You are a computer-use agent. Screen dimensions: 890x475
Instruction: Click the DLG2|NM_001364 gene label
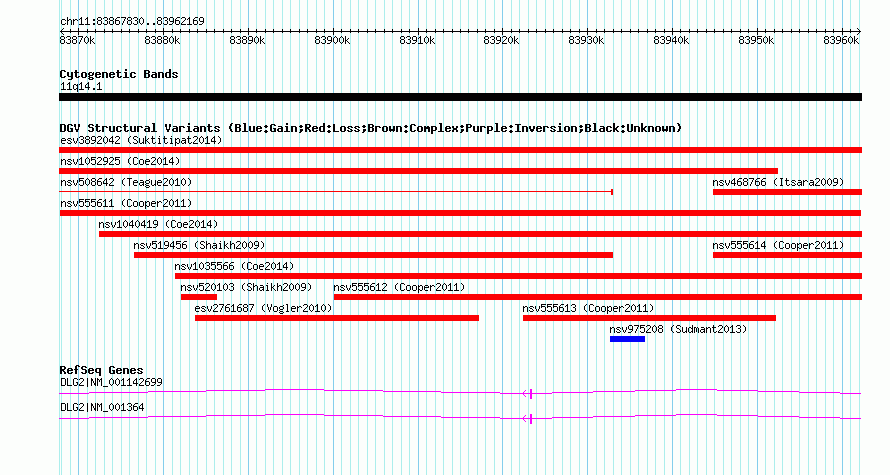coord(102,407)
